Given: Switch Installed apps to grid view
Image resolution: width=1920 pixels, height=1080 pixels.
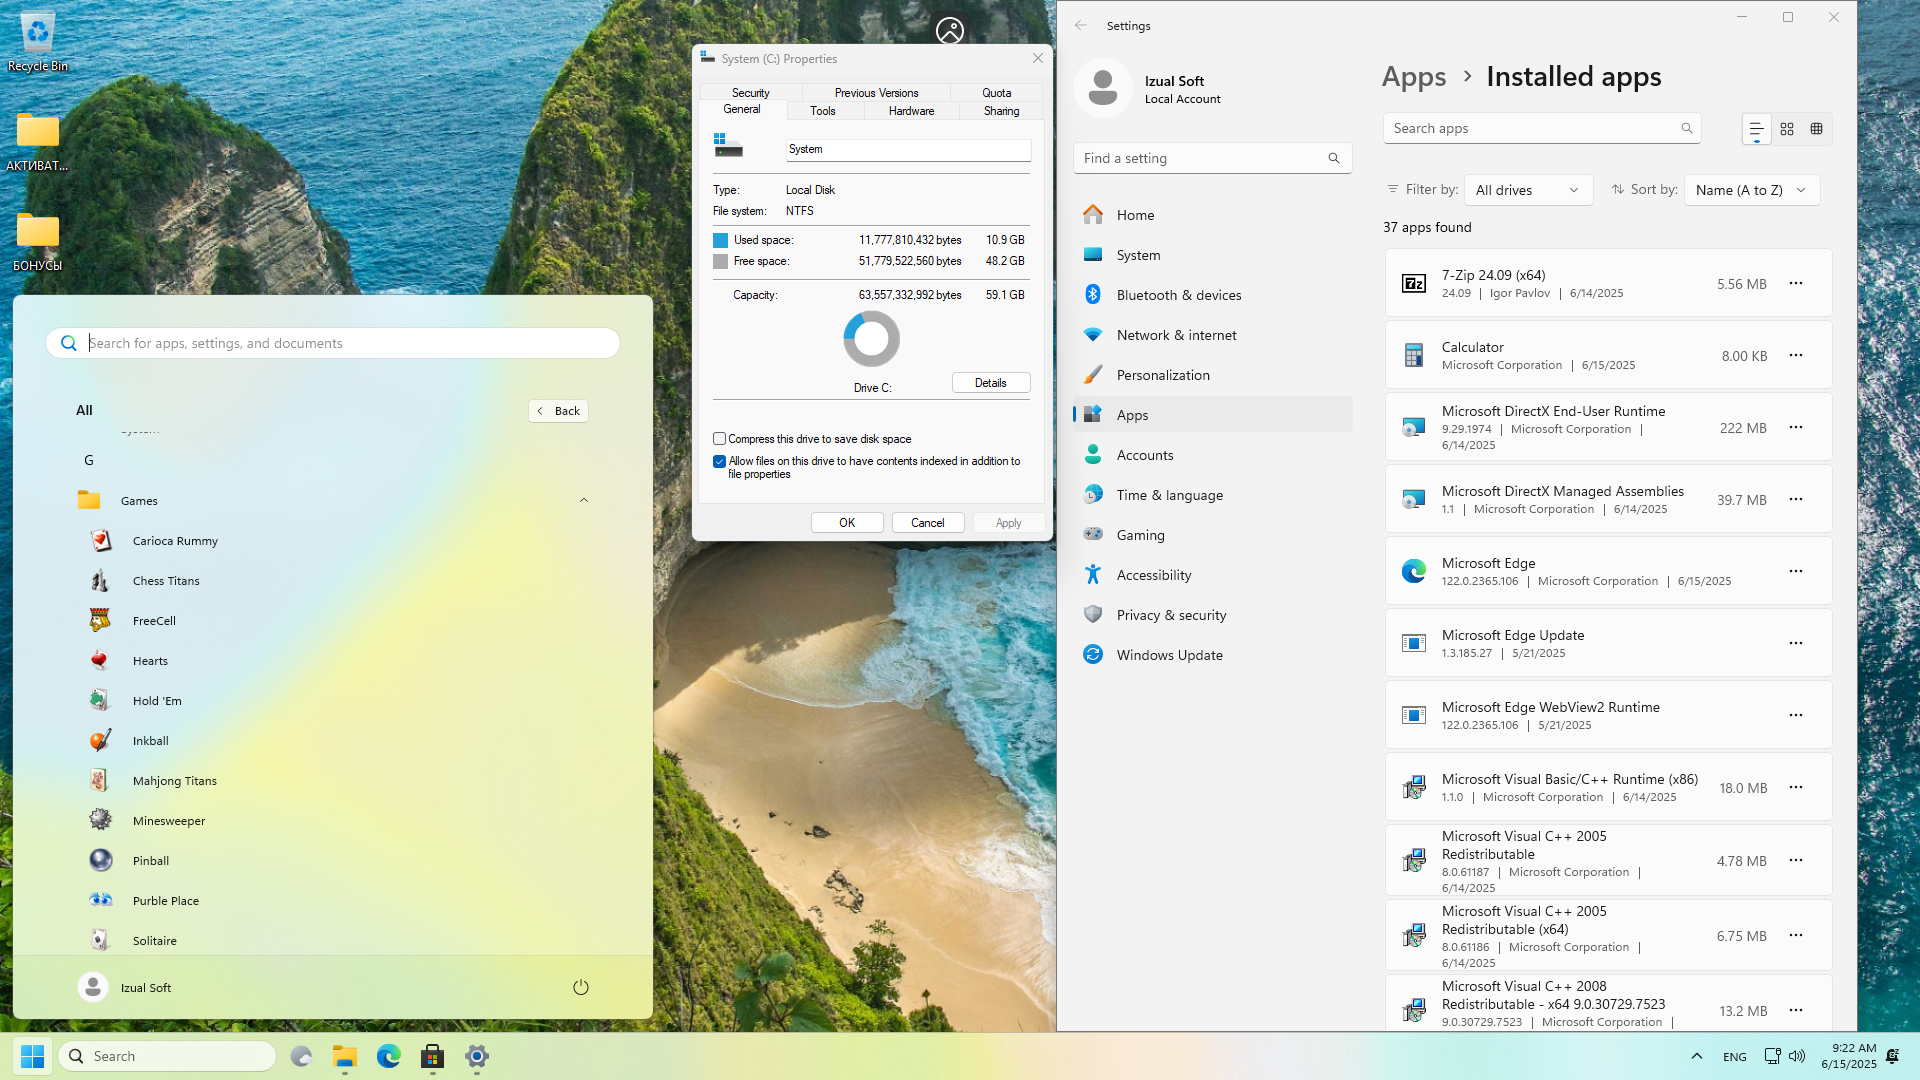Looking at the screenshot, I should pyautogui.click(x=1787, y=129).
